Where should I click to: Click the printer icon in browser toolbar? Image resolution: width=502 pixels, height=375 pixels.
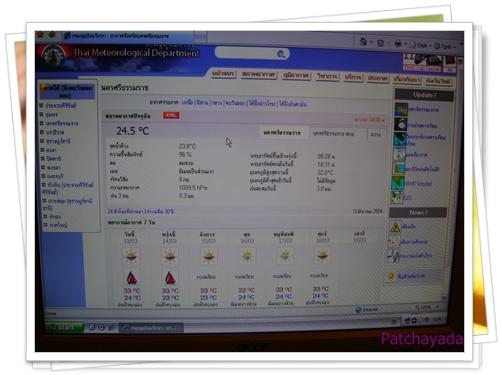(398, 43)
